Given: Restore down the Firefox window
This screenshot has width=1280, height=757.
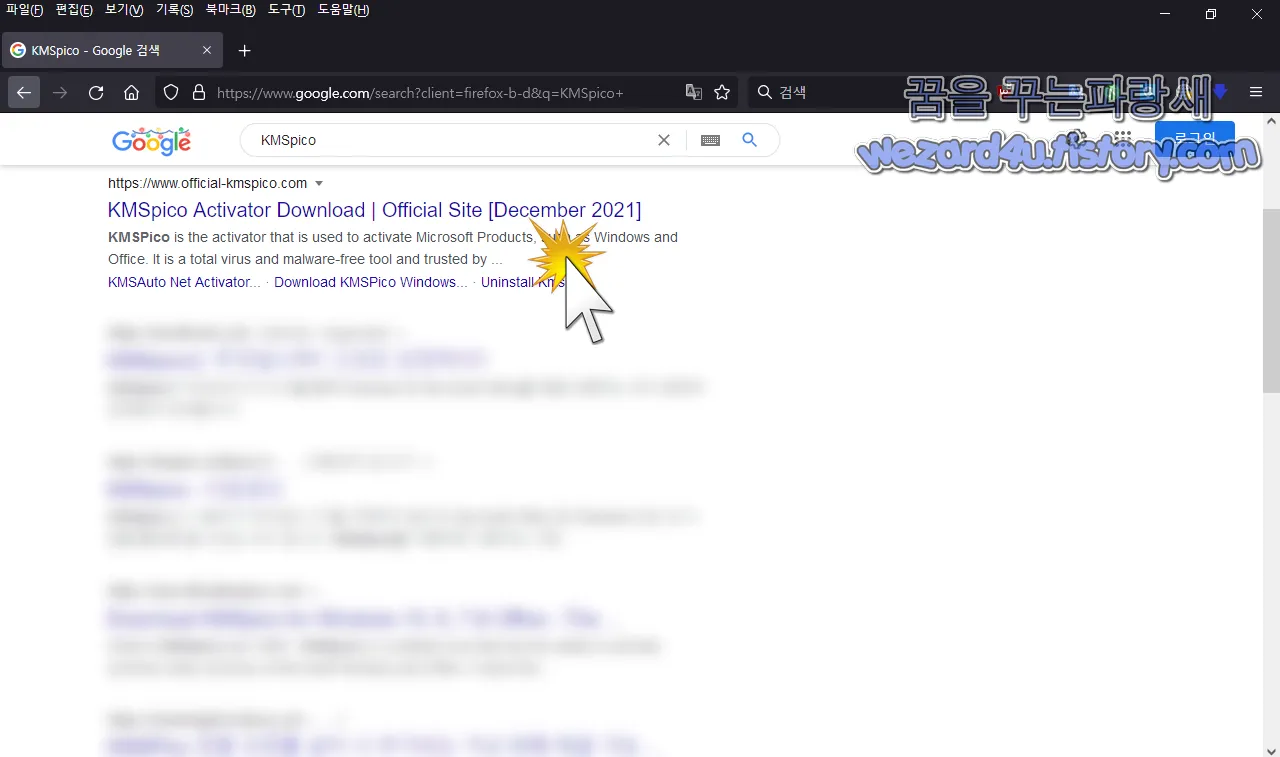Looking at the screenshot, I should 1211,14.
